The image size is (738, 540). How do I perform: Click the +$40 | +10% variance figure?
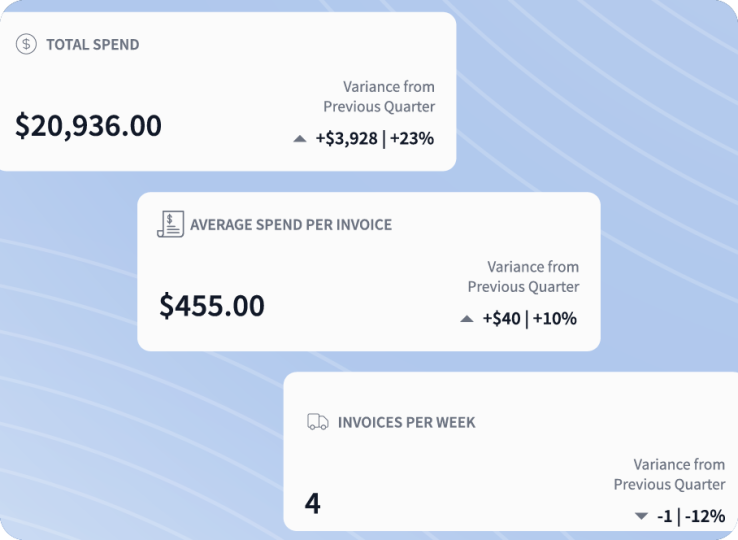[x=529, y=319]
